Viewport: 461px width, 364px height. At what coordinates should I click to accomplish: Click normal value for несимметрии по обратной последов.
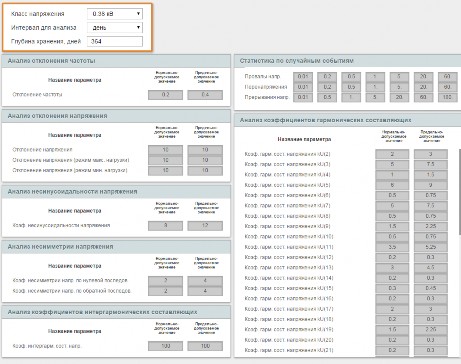click(165, 291)
